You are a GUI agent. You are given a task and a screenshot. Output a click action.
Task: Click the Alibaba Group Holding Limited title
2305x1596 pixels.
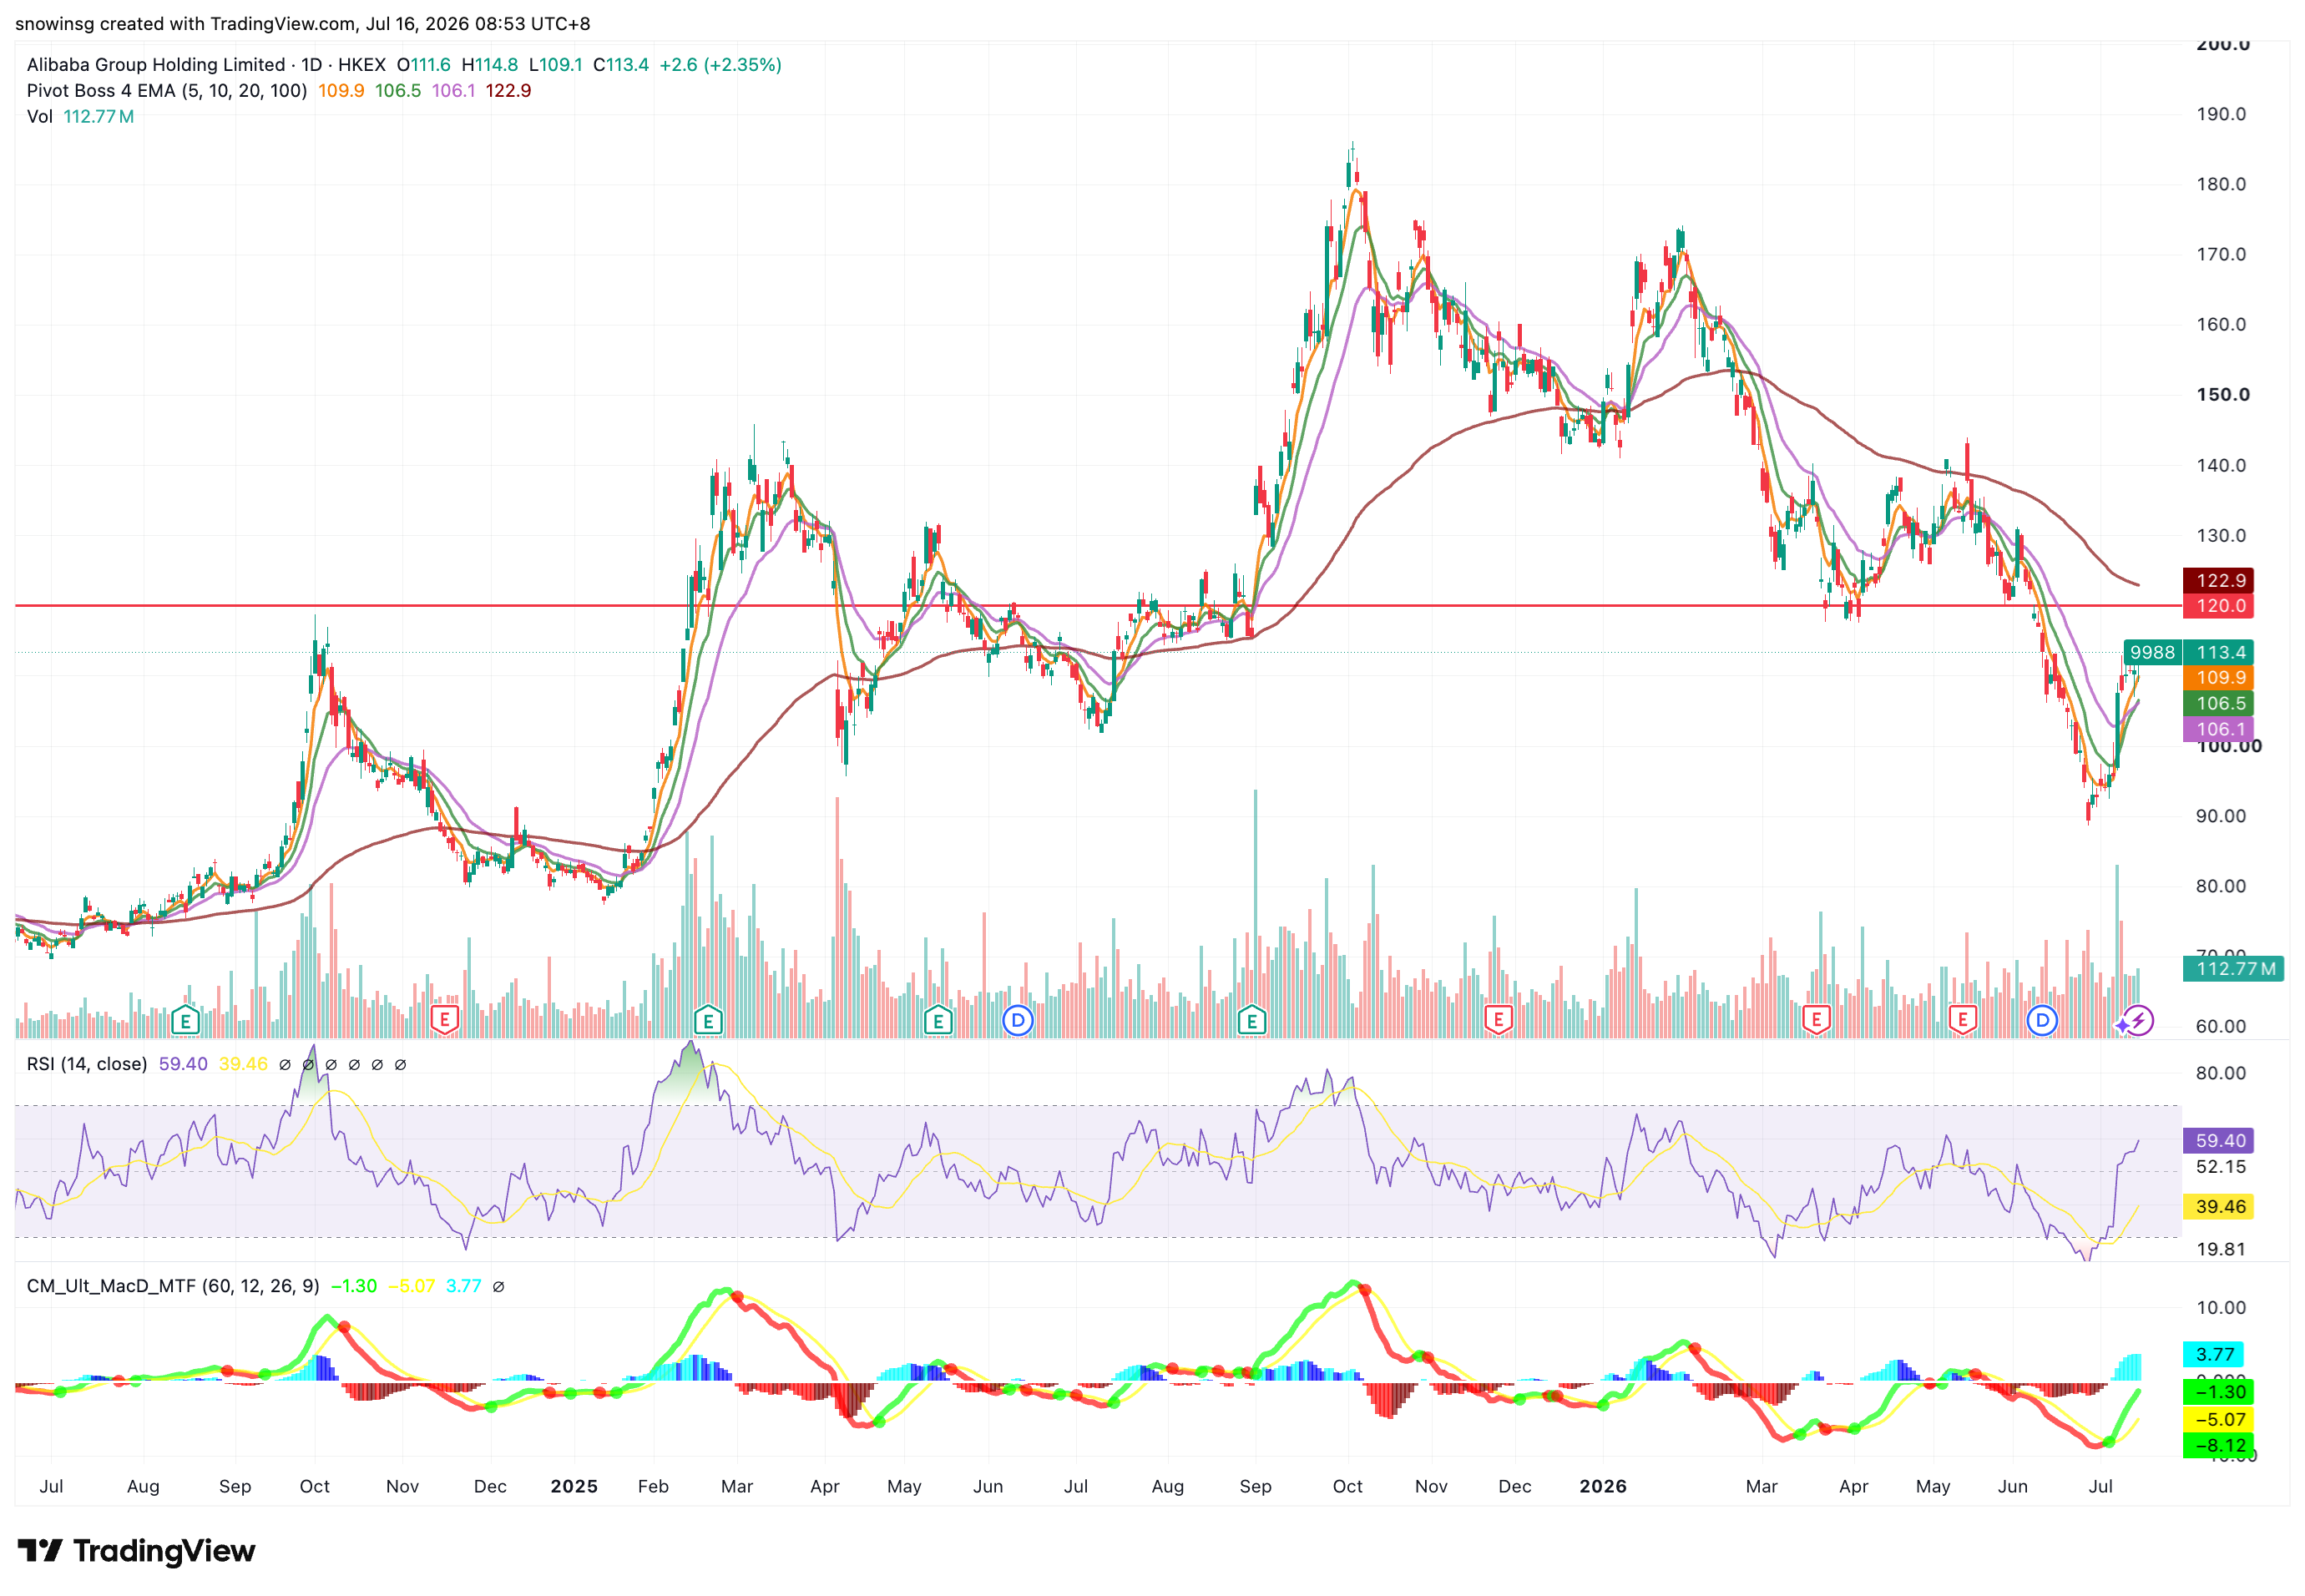point(156,65)
